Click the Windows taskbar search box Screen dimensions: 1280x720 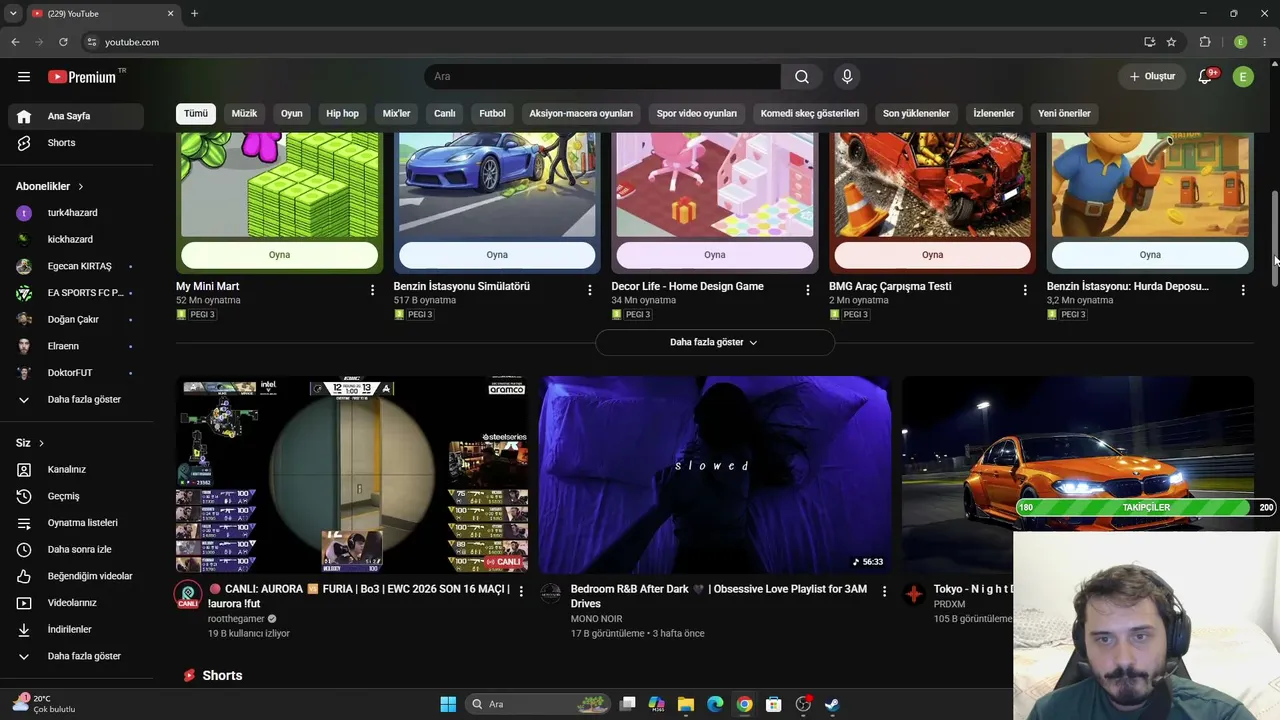pyautogui.click(x=537, y=704)
